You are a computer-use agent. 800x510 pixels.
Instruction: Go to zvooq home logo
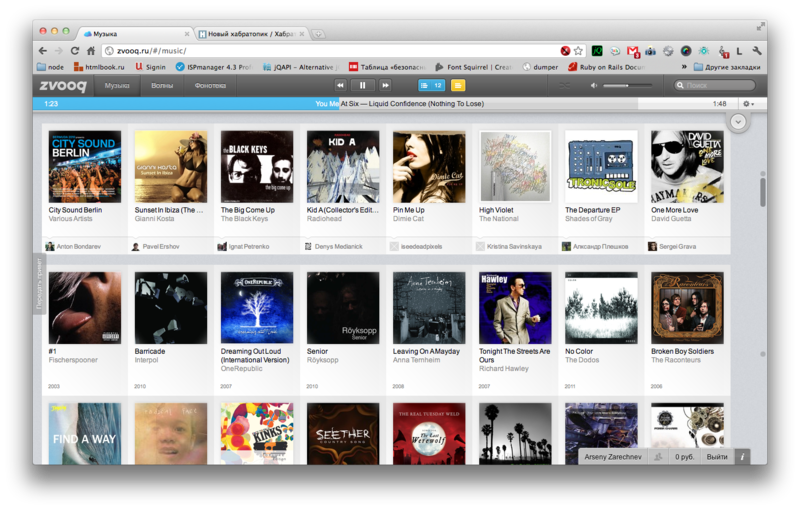(63, 85)
